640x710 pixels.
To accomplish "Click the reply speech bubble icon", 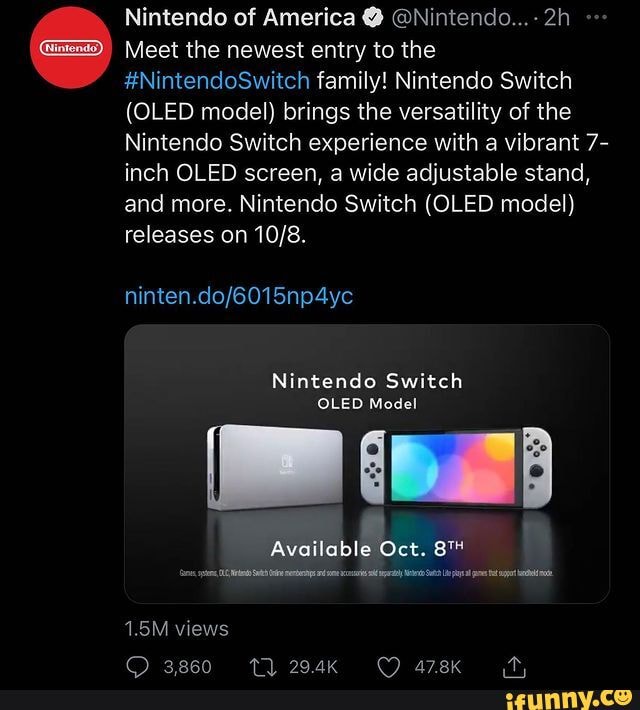I will tap(137, 667).
